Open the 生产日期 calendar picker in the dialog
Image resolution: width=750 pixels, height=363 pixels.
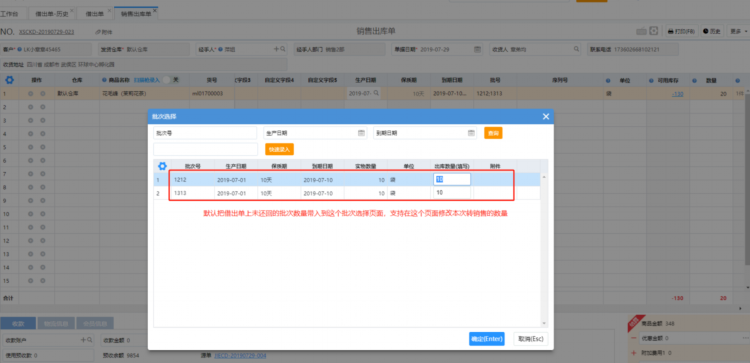[x=362, y=133]
